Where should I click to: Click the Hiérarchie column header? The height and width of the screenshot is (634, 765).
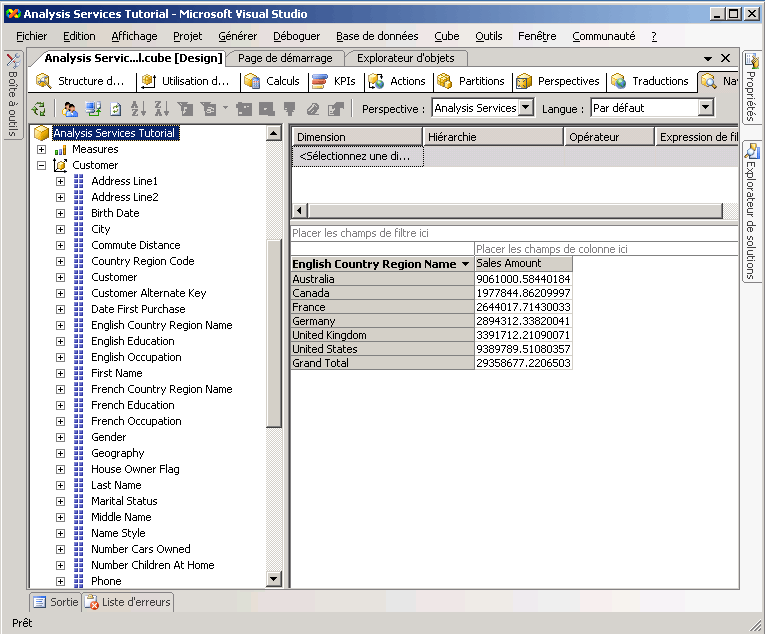tap(493, 137)
